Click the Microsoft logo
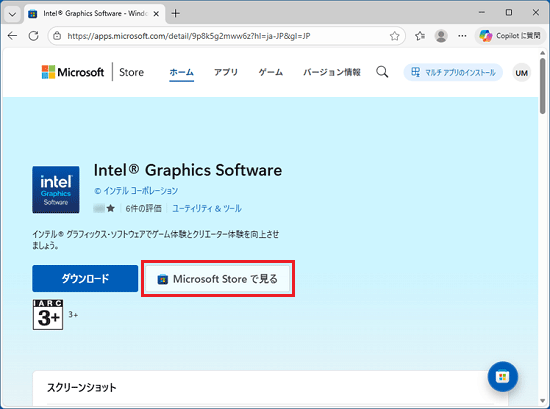 (73, 72)
